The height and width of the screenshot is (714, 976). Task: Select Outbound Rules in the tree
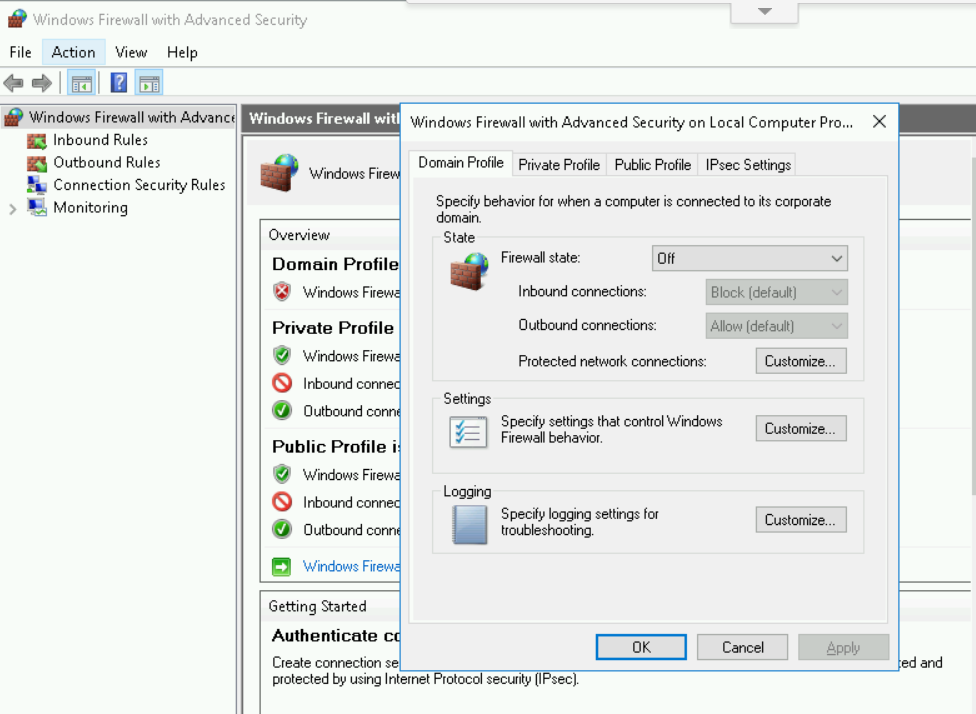pos(106,162)
